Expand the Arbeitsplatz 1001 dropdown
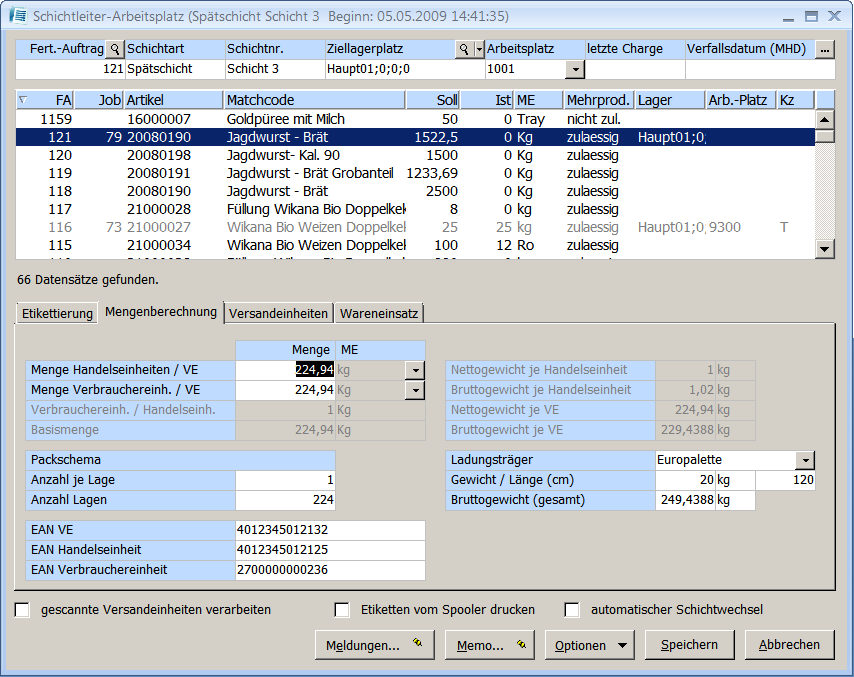The width and height of the screenshot is (854, 677). 574,69
